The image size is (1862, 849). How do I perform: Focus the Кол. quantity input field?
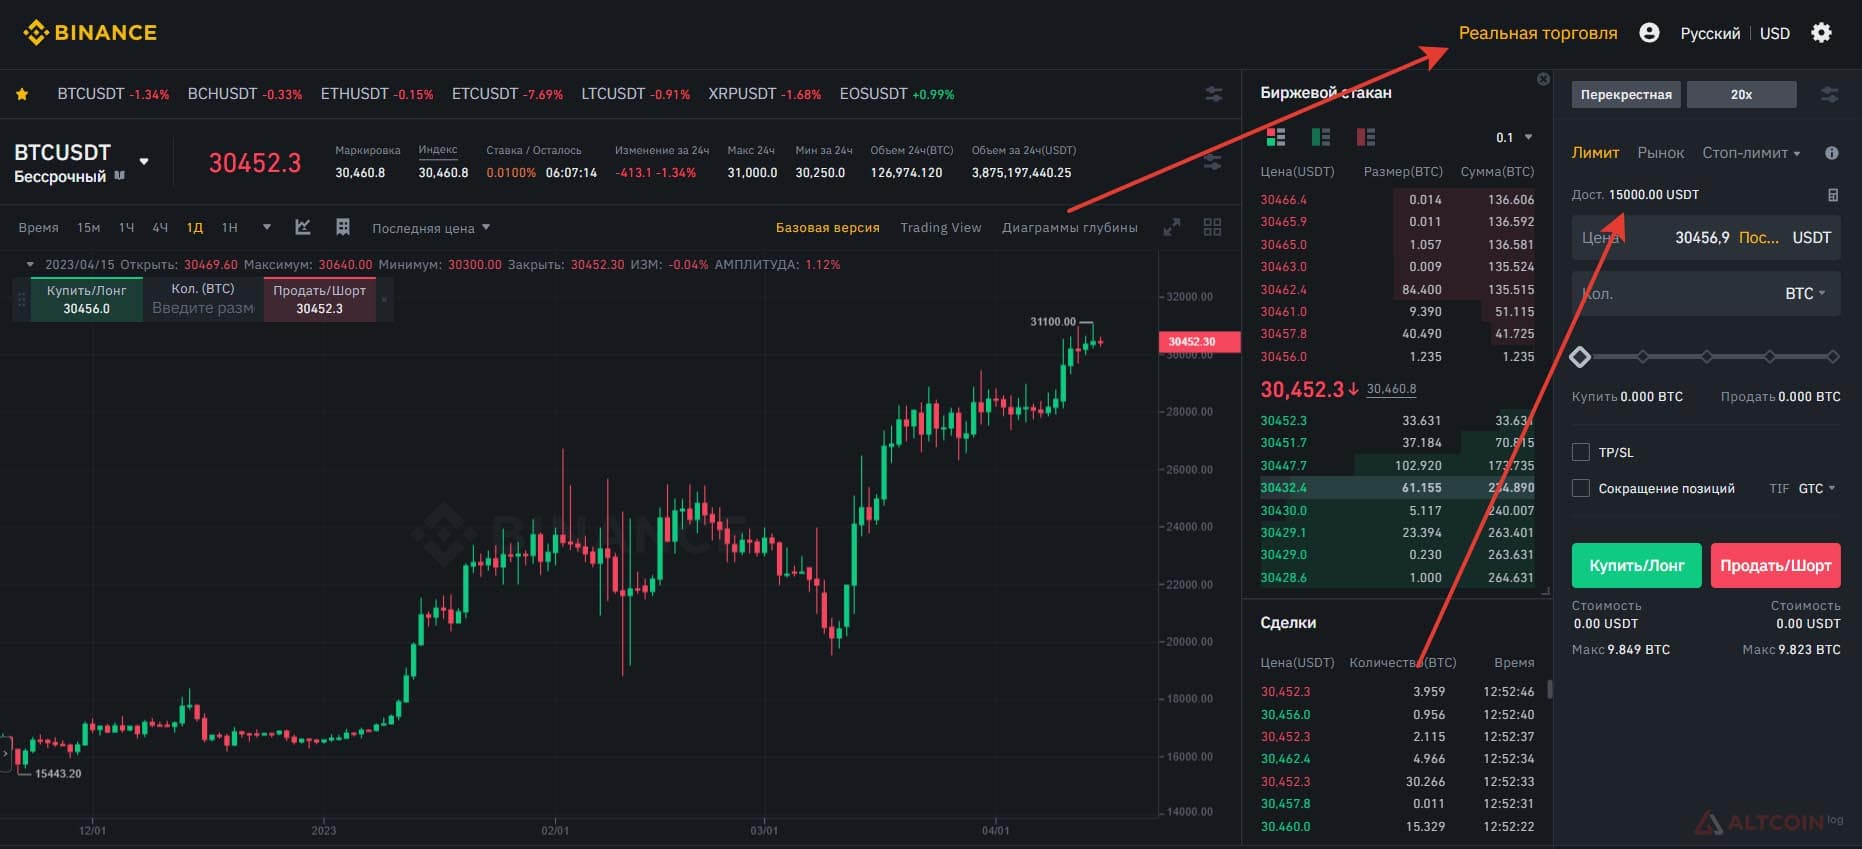point(1706,293)
